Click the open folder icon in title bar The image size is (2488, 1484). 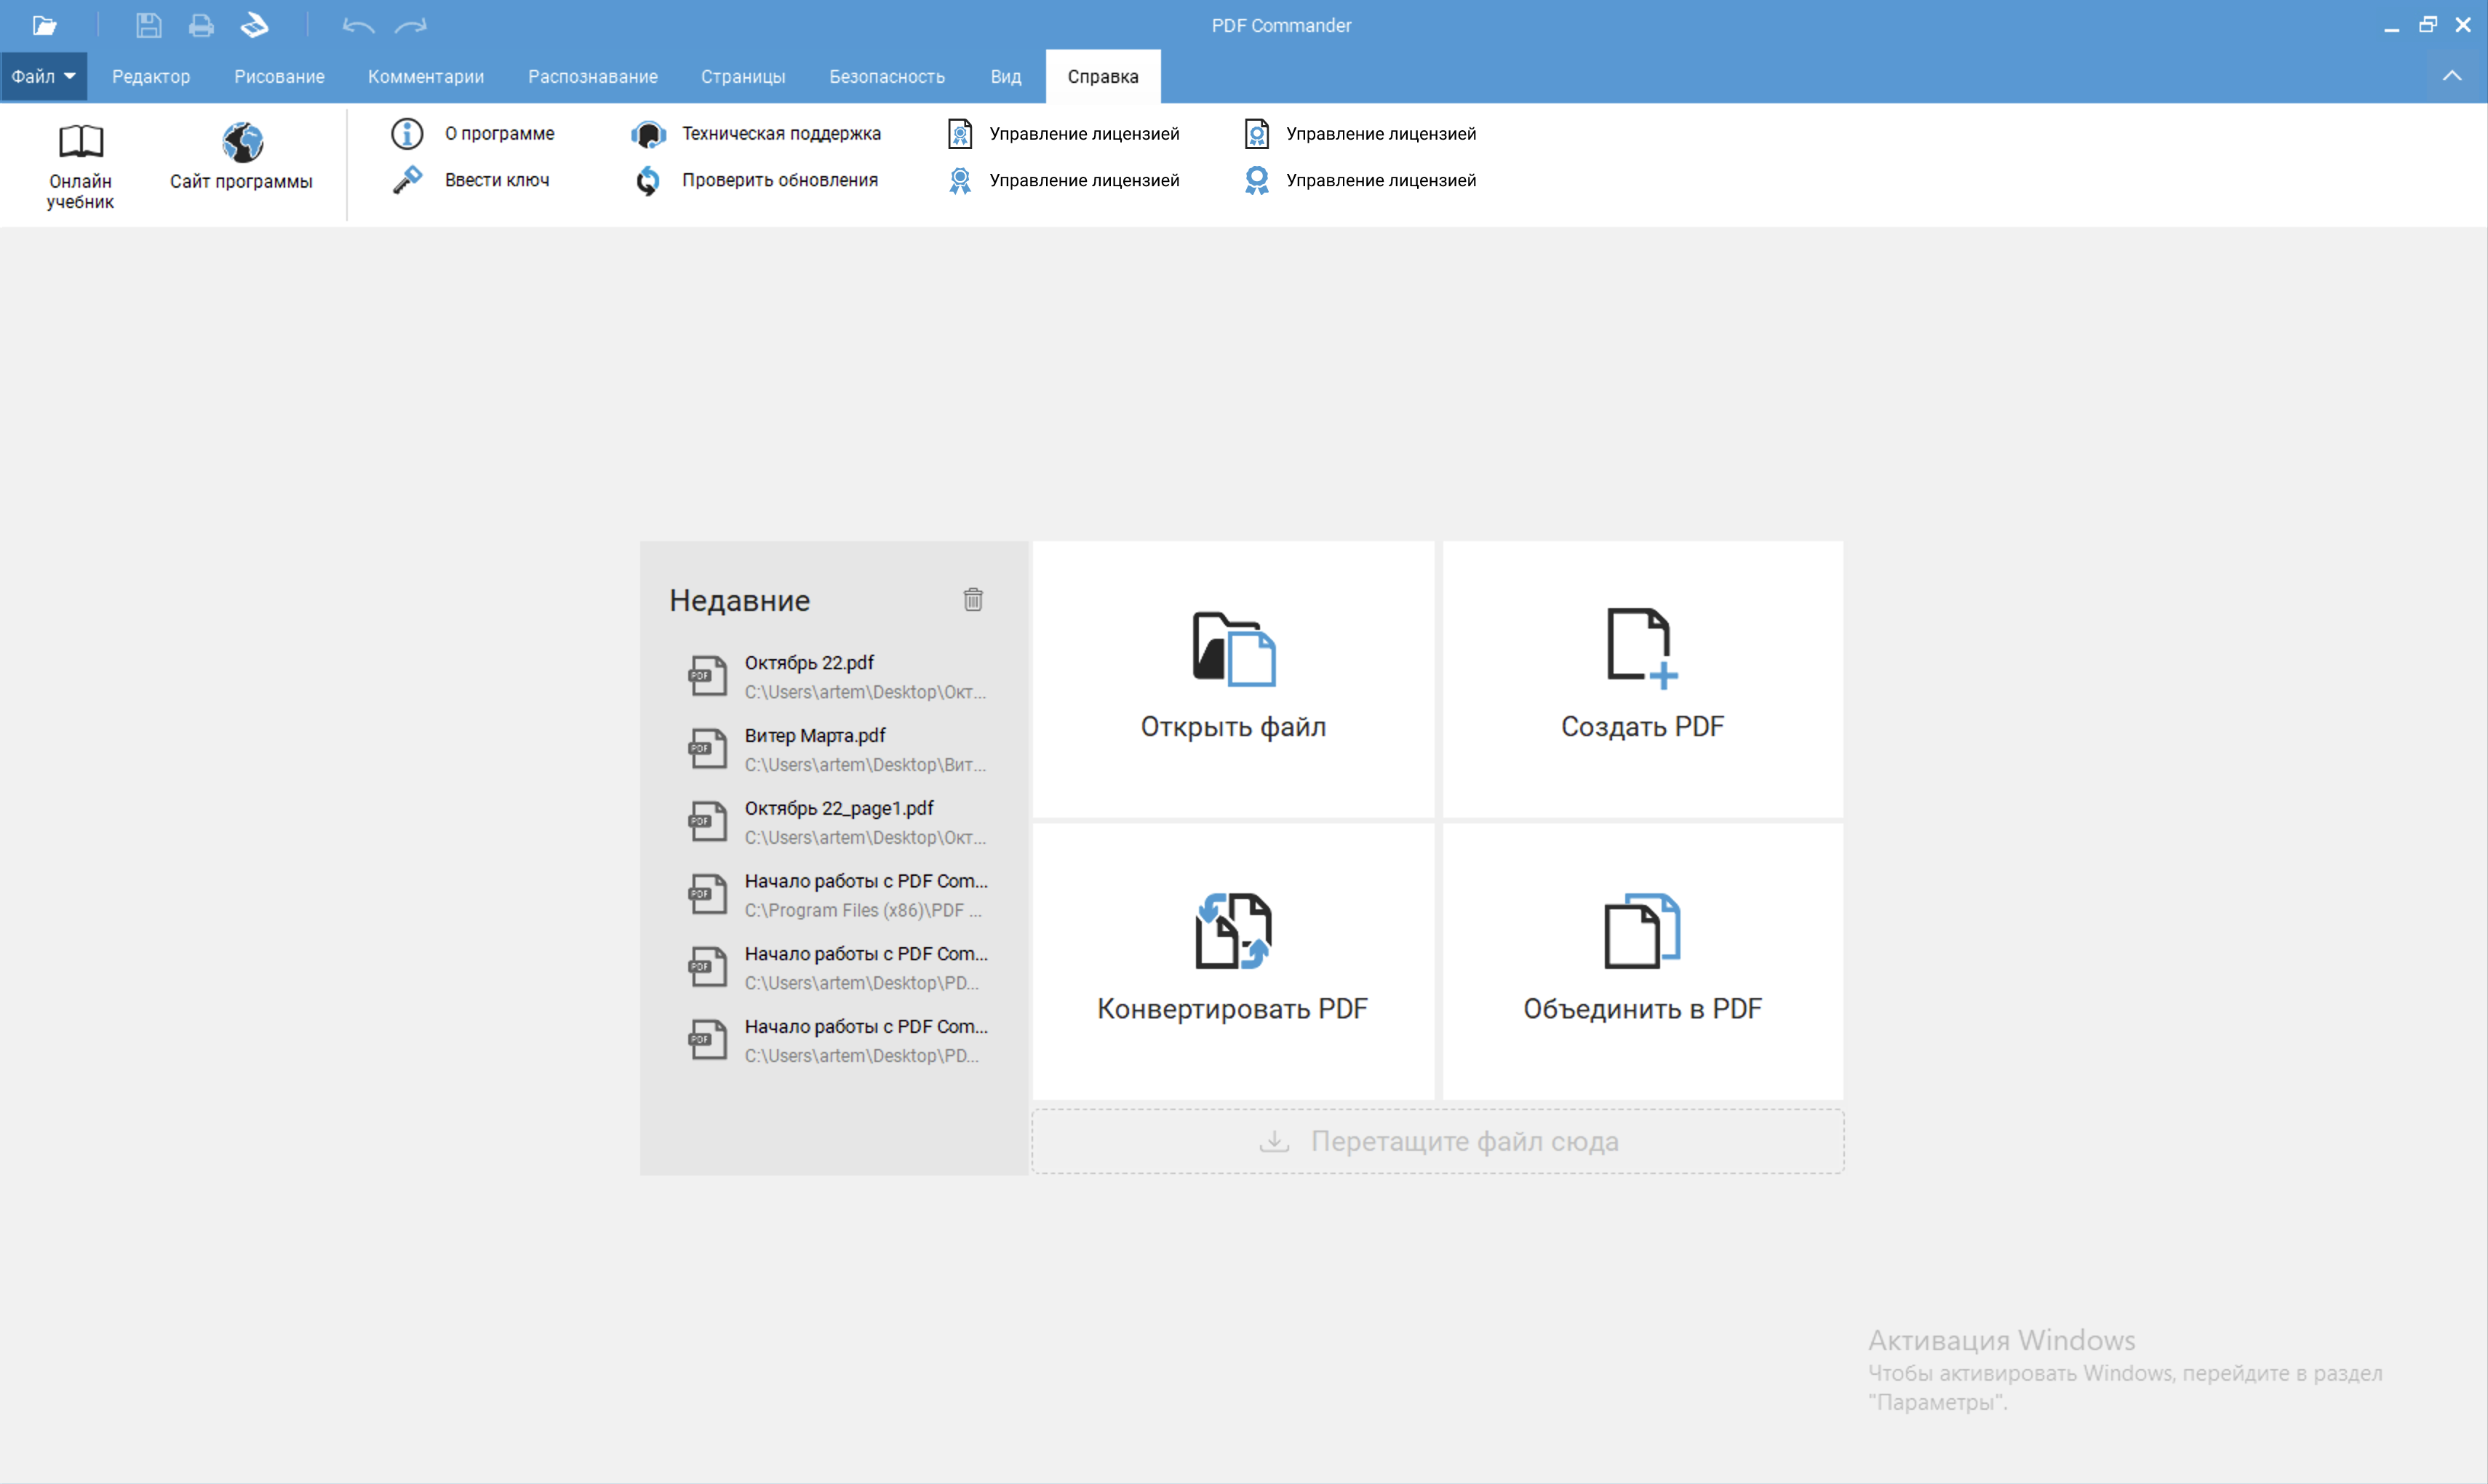(x=44, y=25)
